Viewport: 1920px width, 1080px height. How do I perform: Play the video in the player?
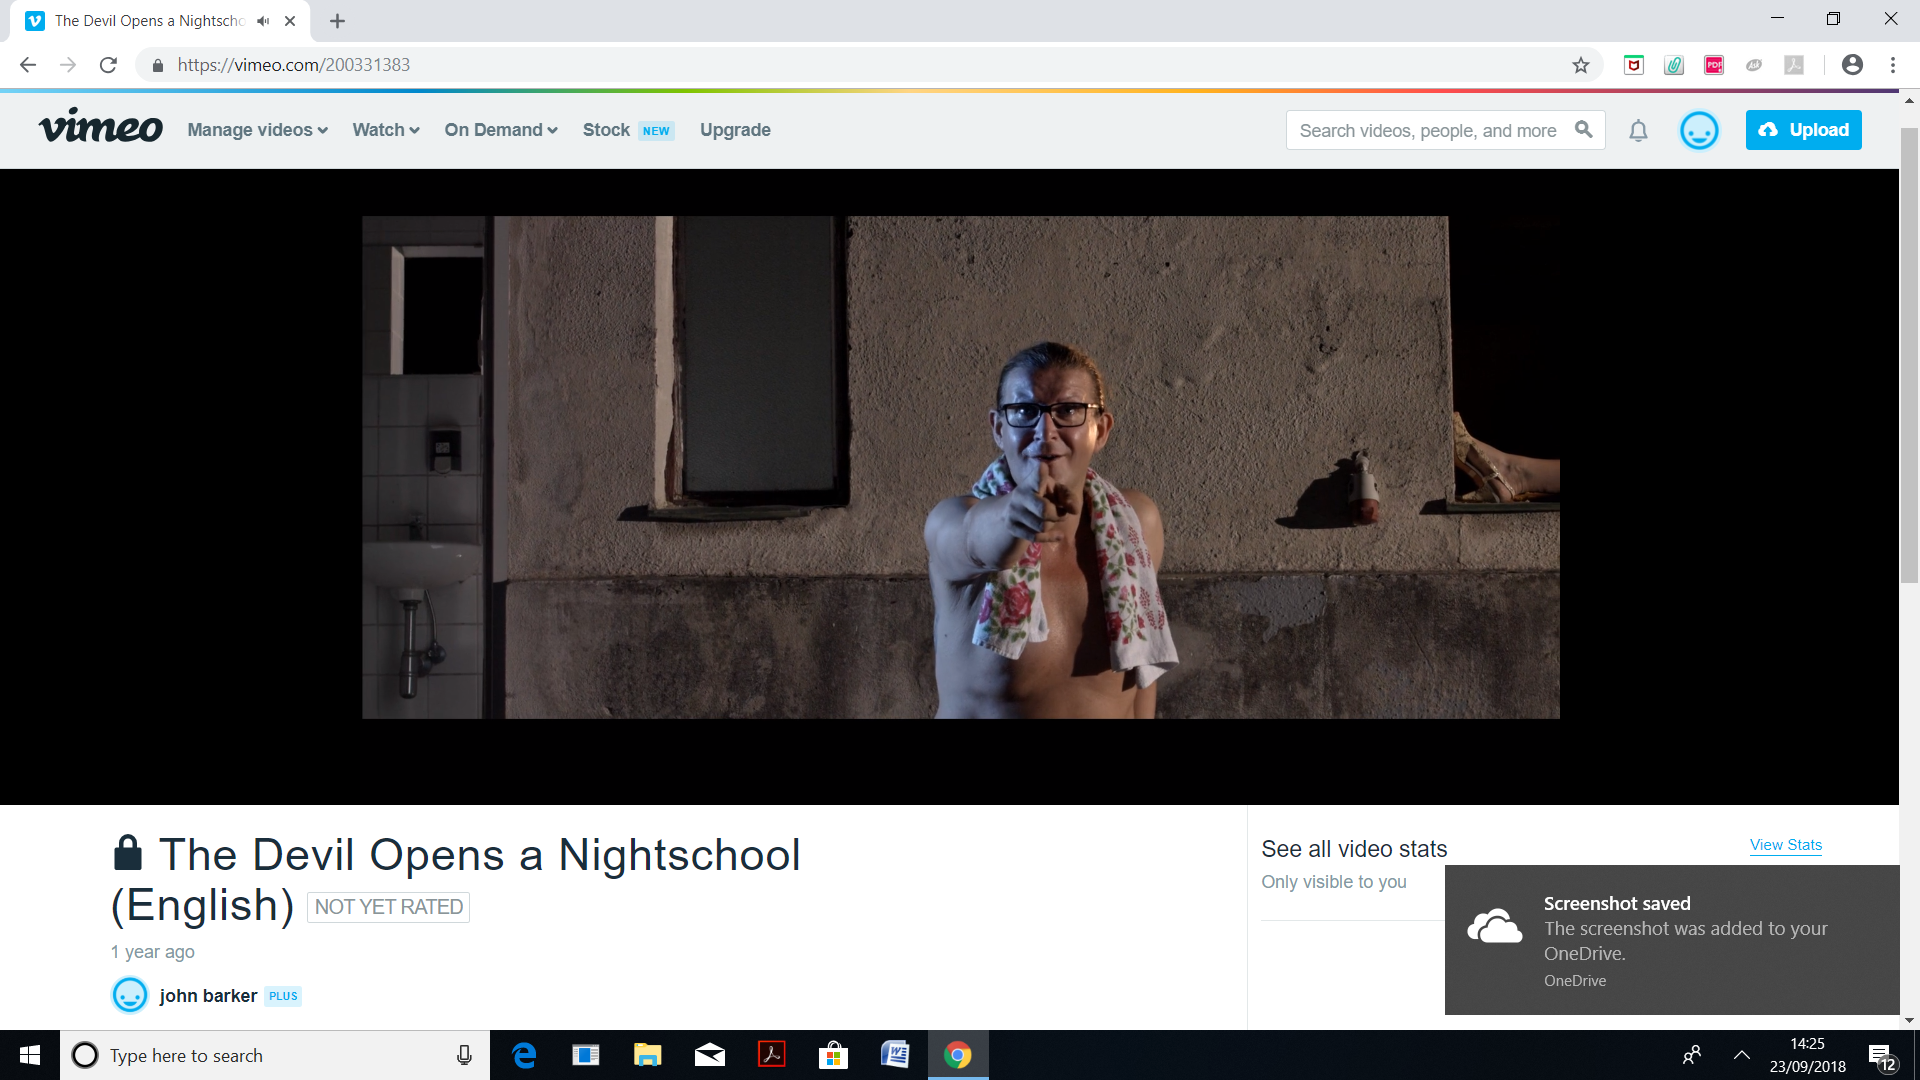tap(960, 467)
